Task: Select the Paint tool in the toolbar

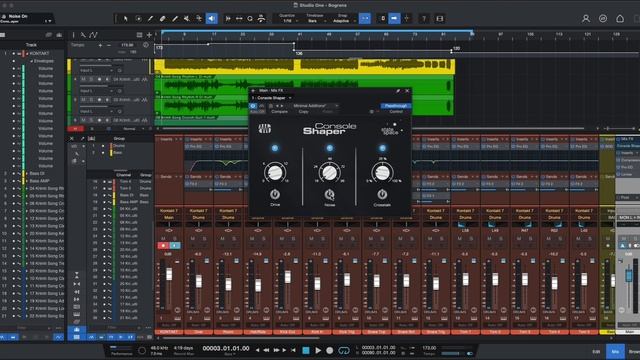Action: [x=175, y=18]
